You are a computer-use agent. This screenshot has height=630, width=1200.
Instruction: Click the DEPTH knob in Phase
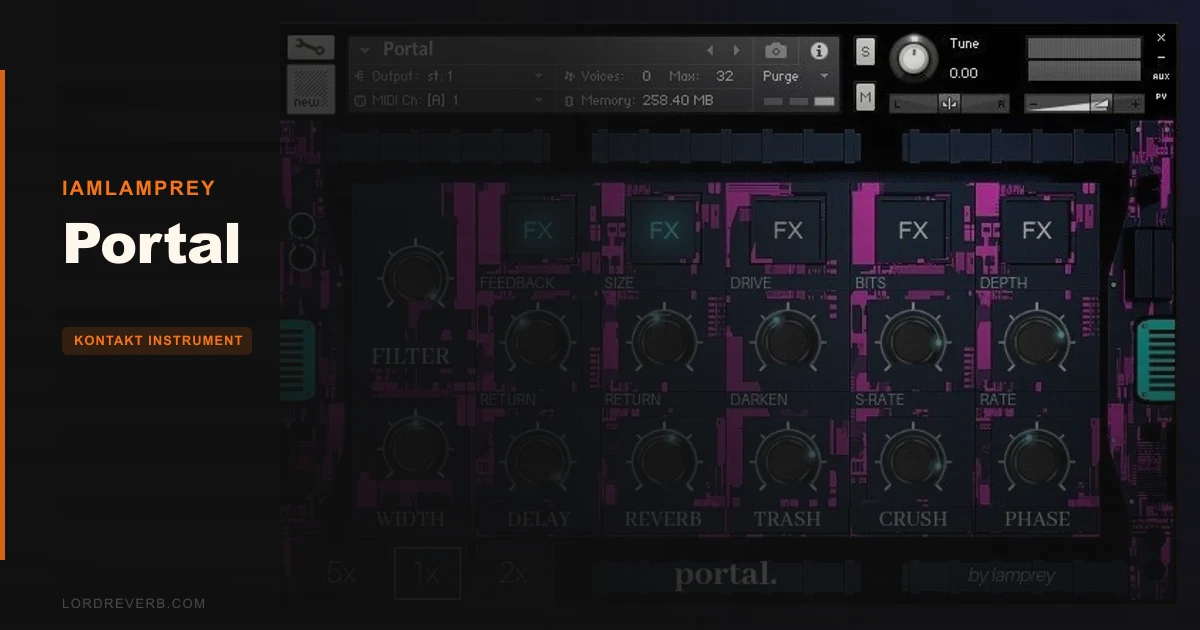[x=1037, y=340]
